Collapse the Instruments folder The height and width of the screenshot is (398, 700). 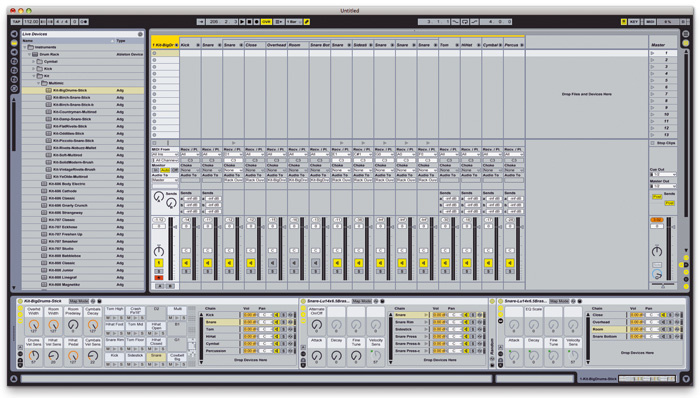pos(25,47)
